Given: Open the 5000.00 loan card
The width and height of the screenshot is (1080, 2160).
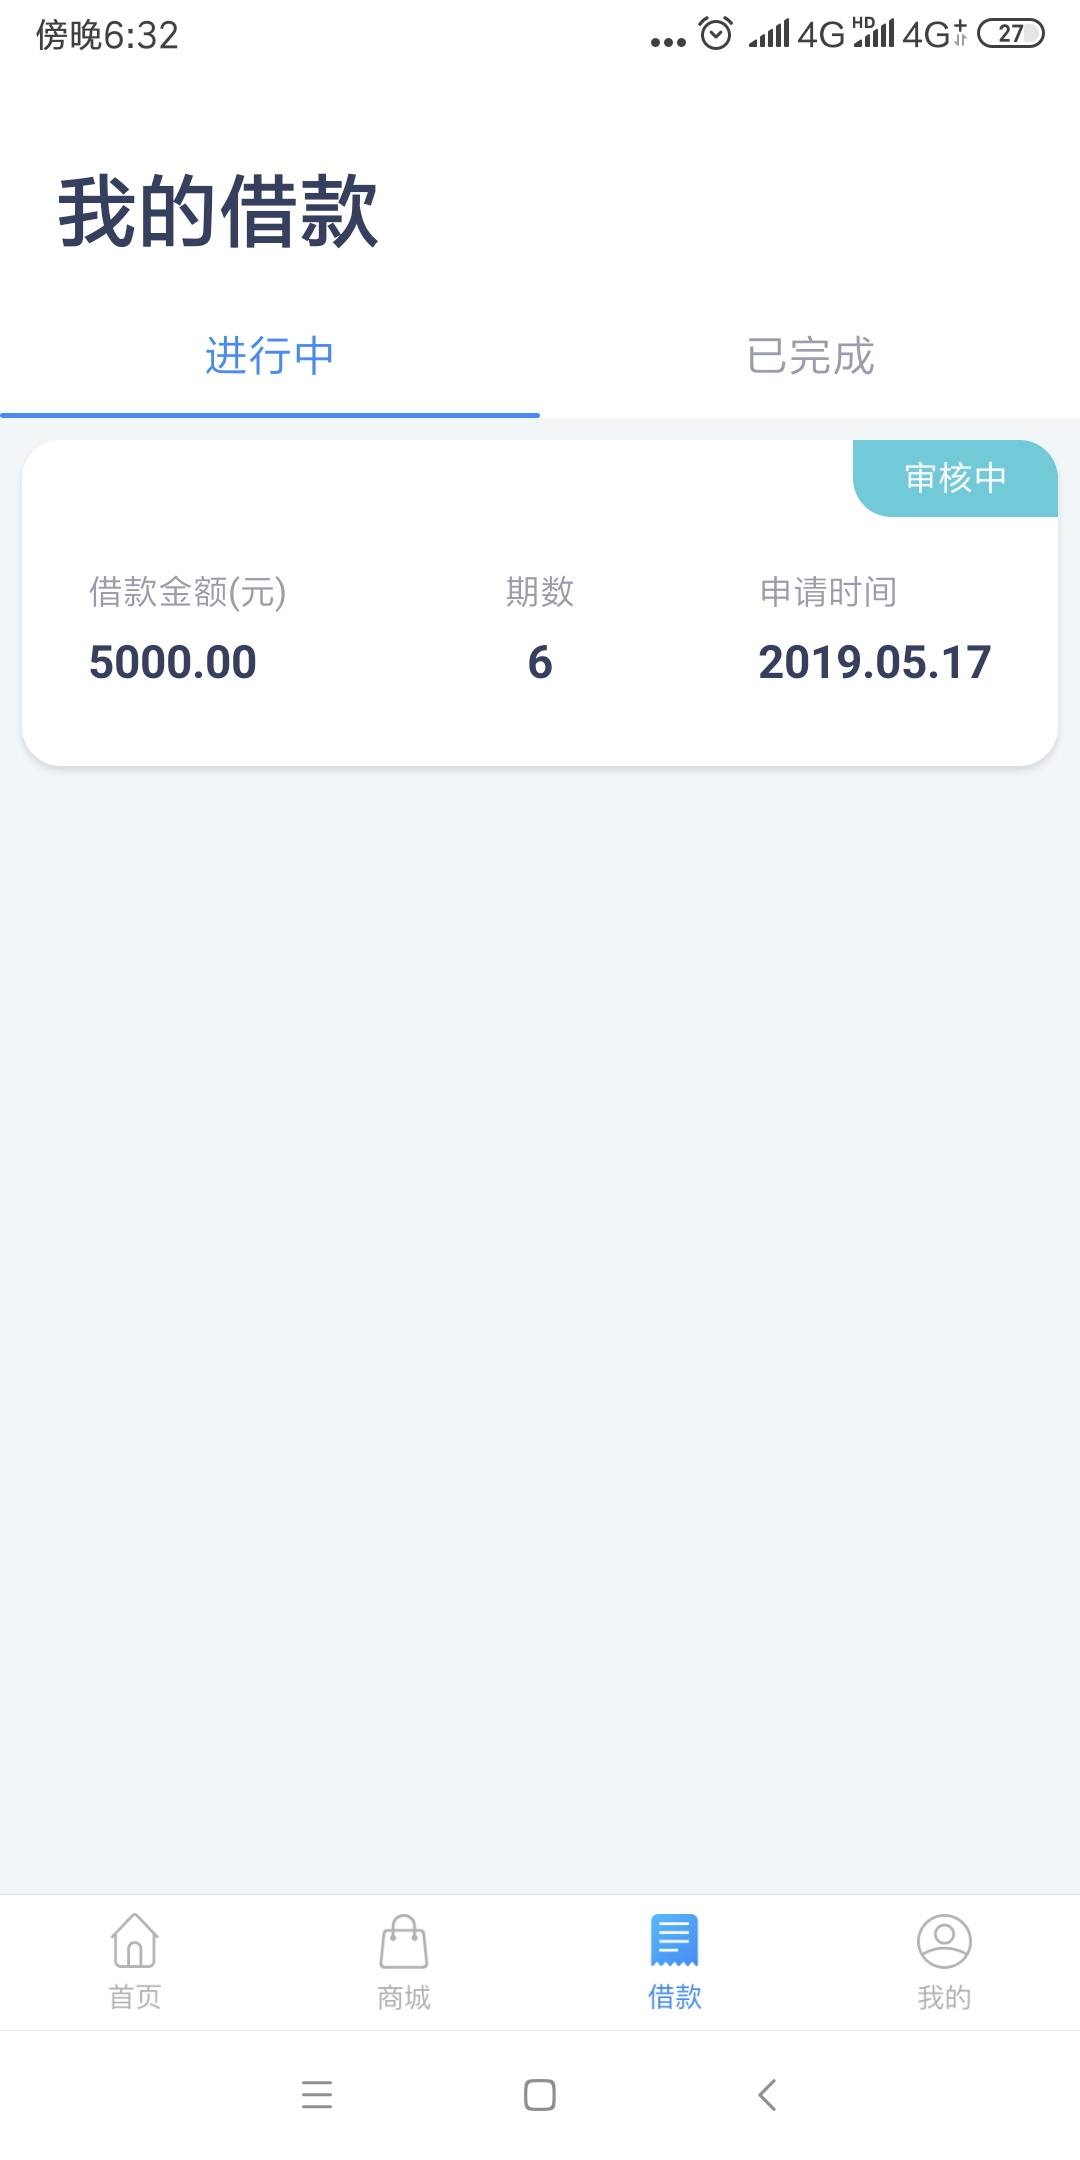Looking at the screenshot, I should tap(540, 603).
